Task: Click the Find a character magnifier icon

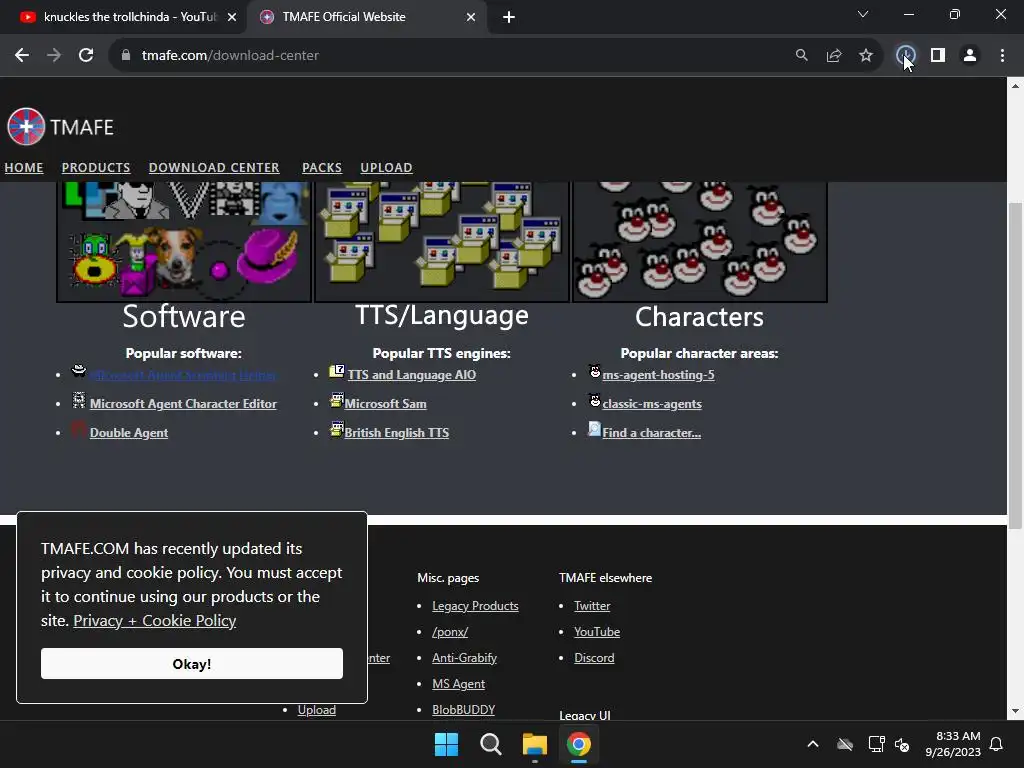Action: pos(594,428)
